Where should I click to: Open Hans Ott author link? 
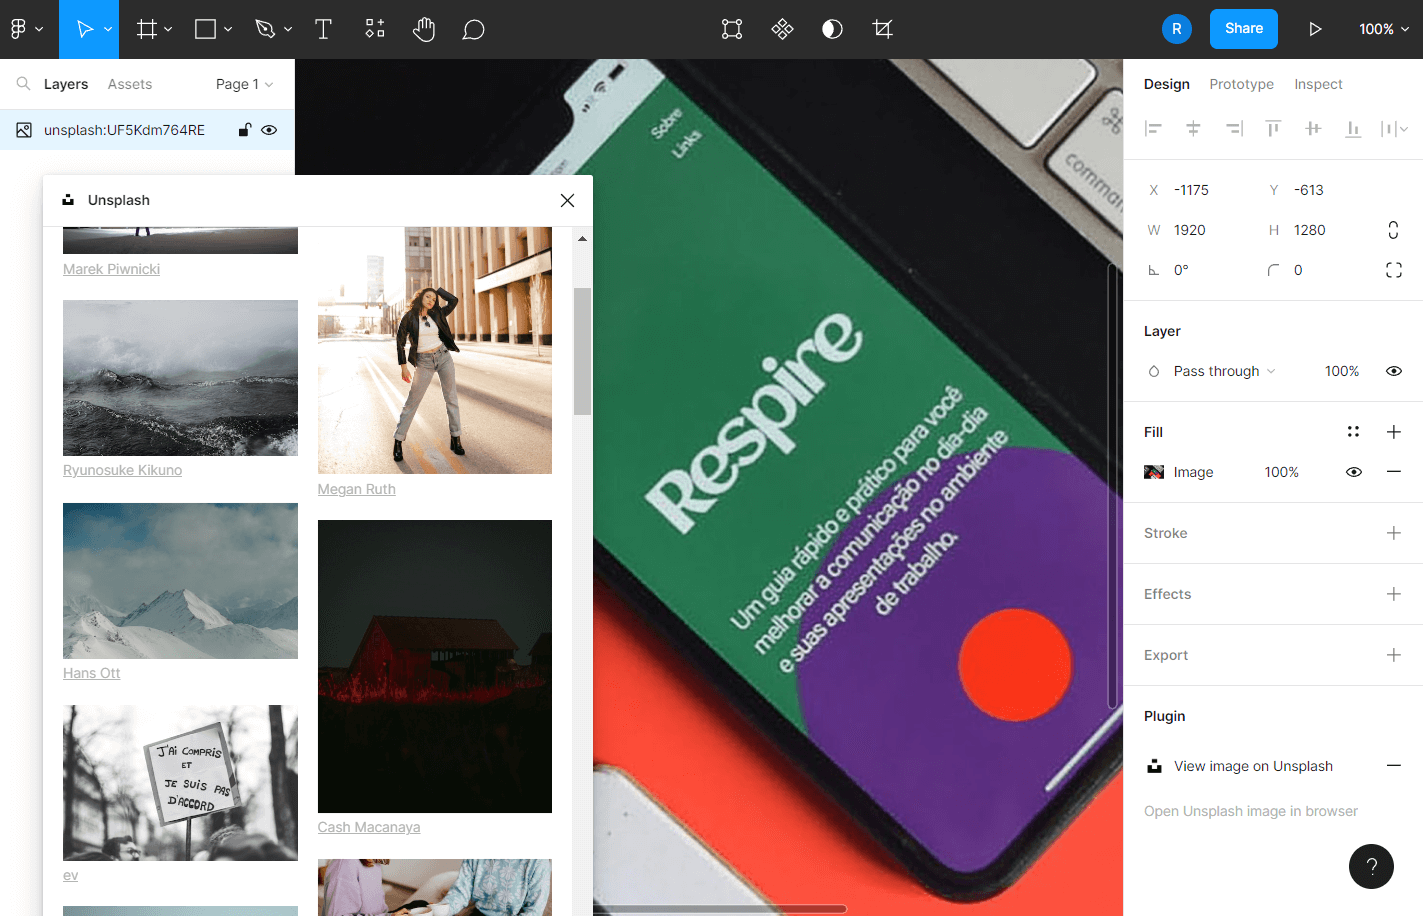pos(91,673)
